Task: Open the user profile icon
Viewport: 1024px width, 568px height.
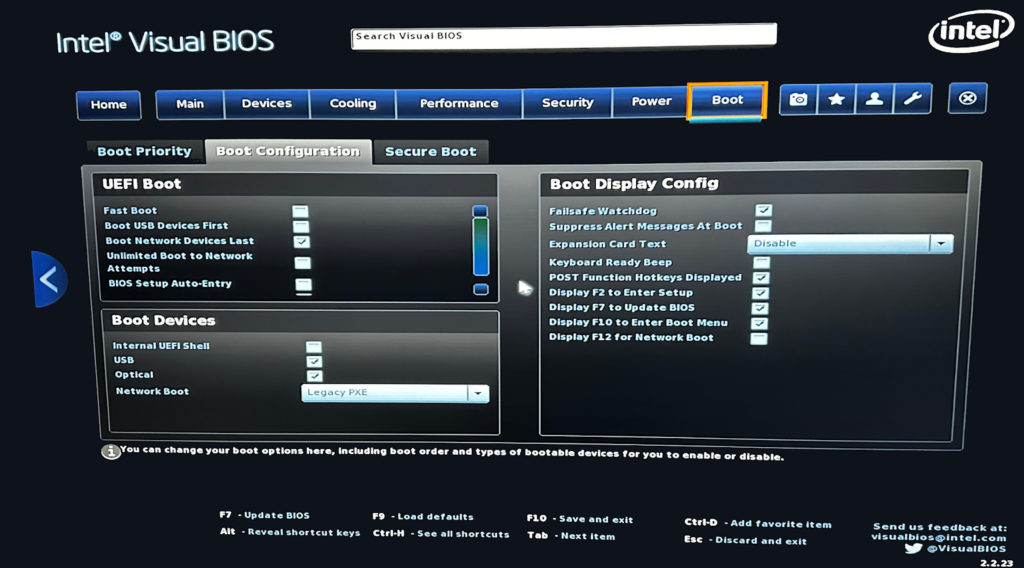Action: [874, 99]
